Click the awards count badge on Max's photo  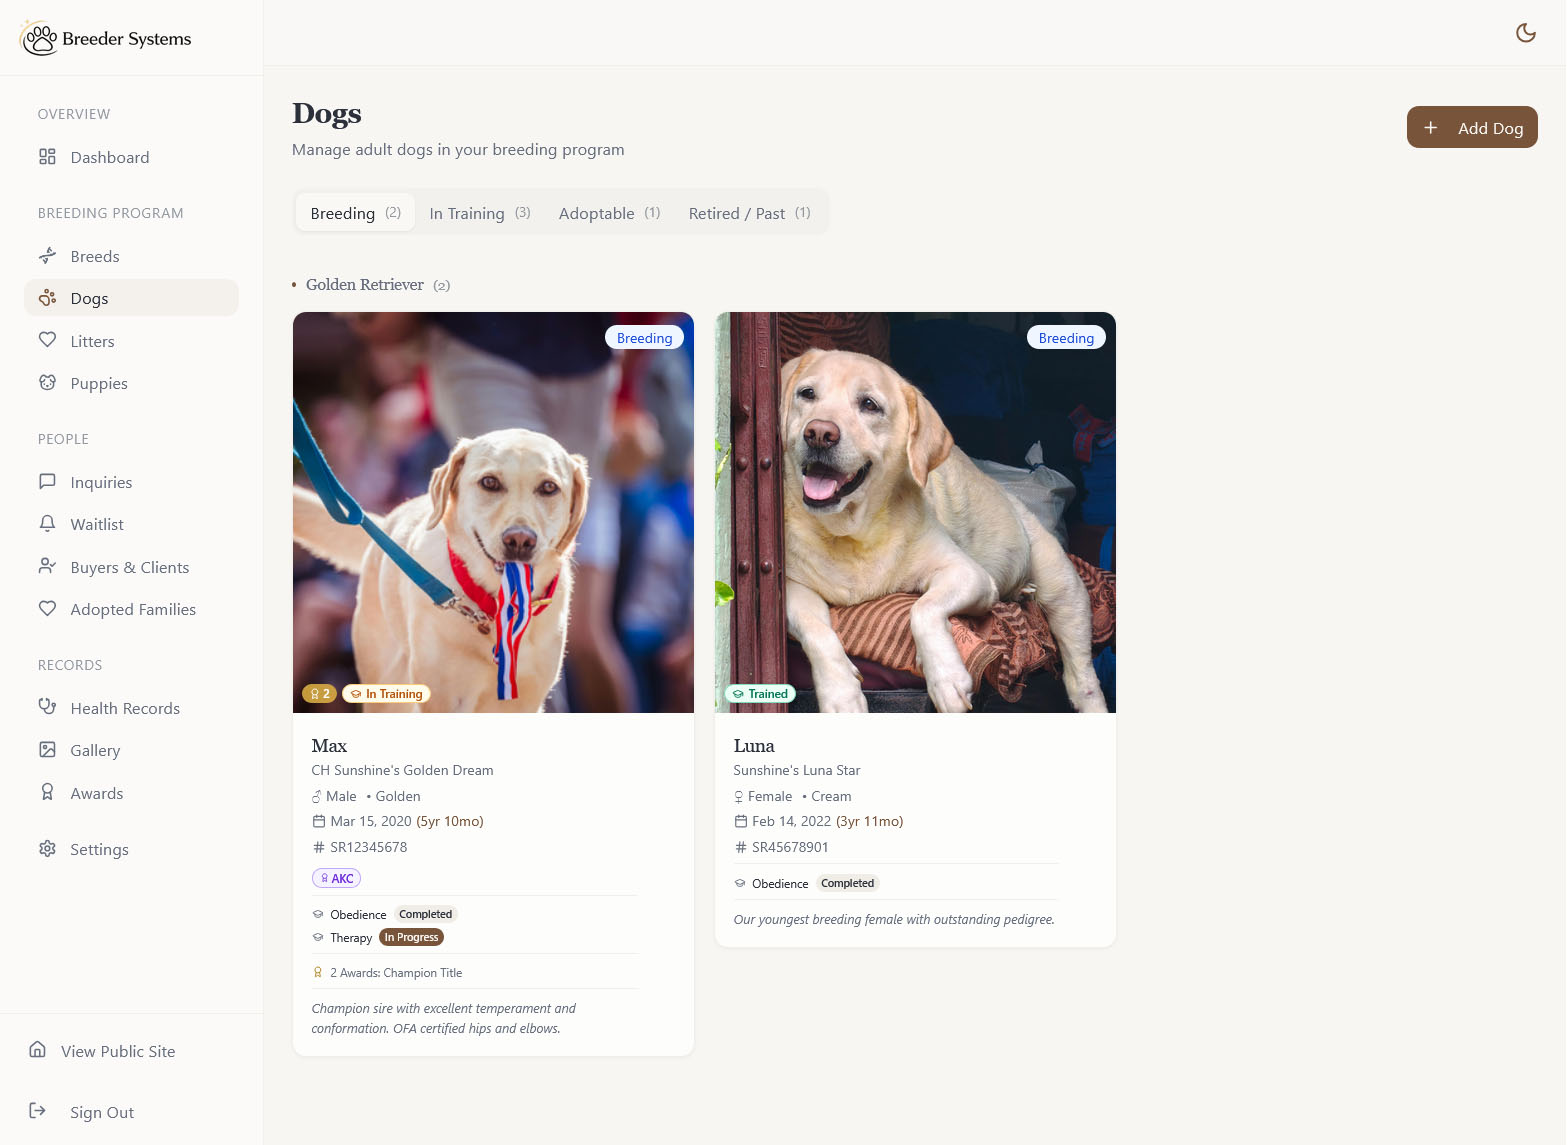(319, 694)
